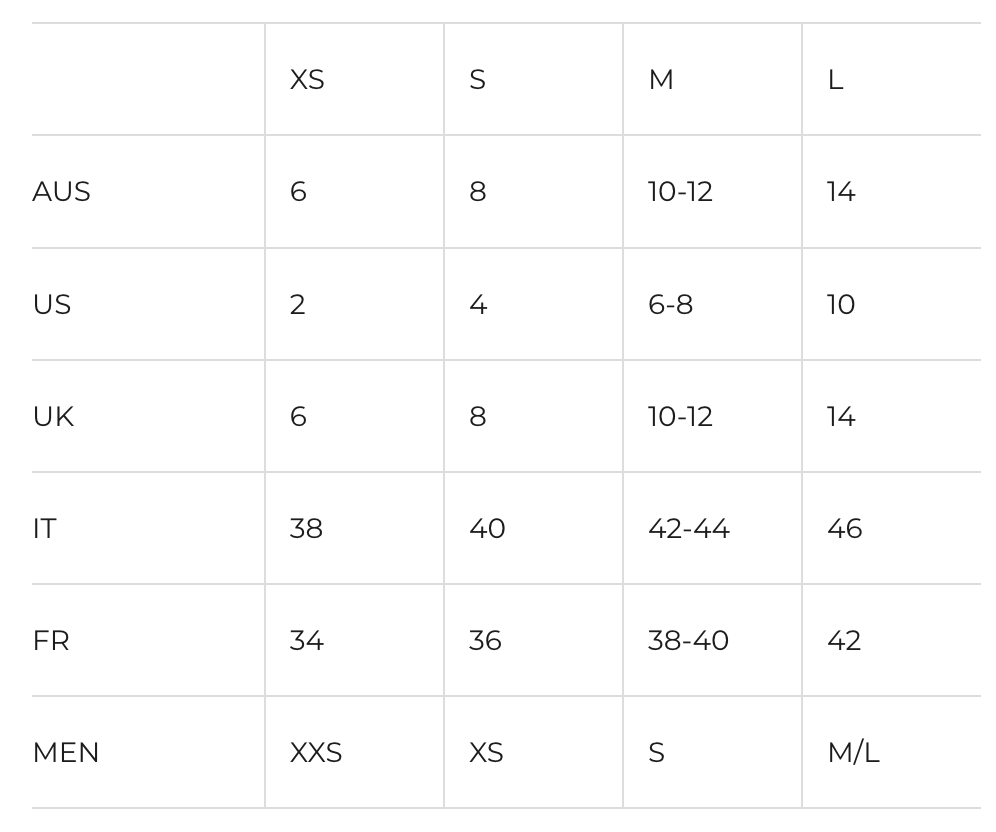
Task: Click the L column header
Action: (835, 80)
